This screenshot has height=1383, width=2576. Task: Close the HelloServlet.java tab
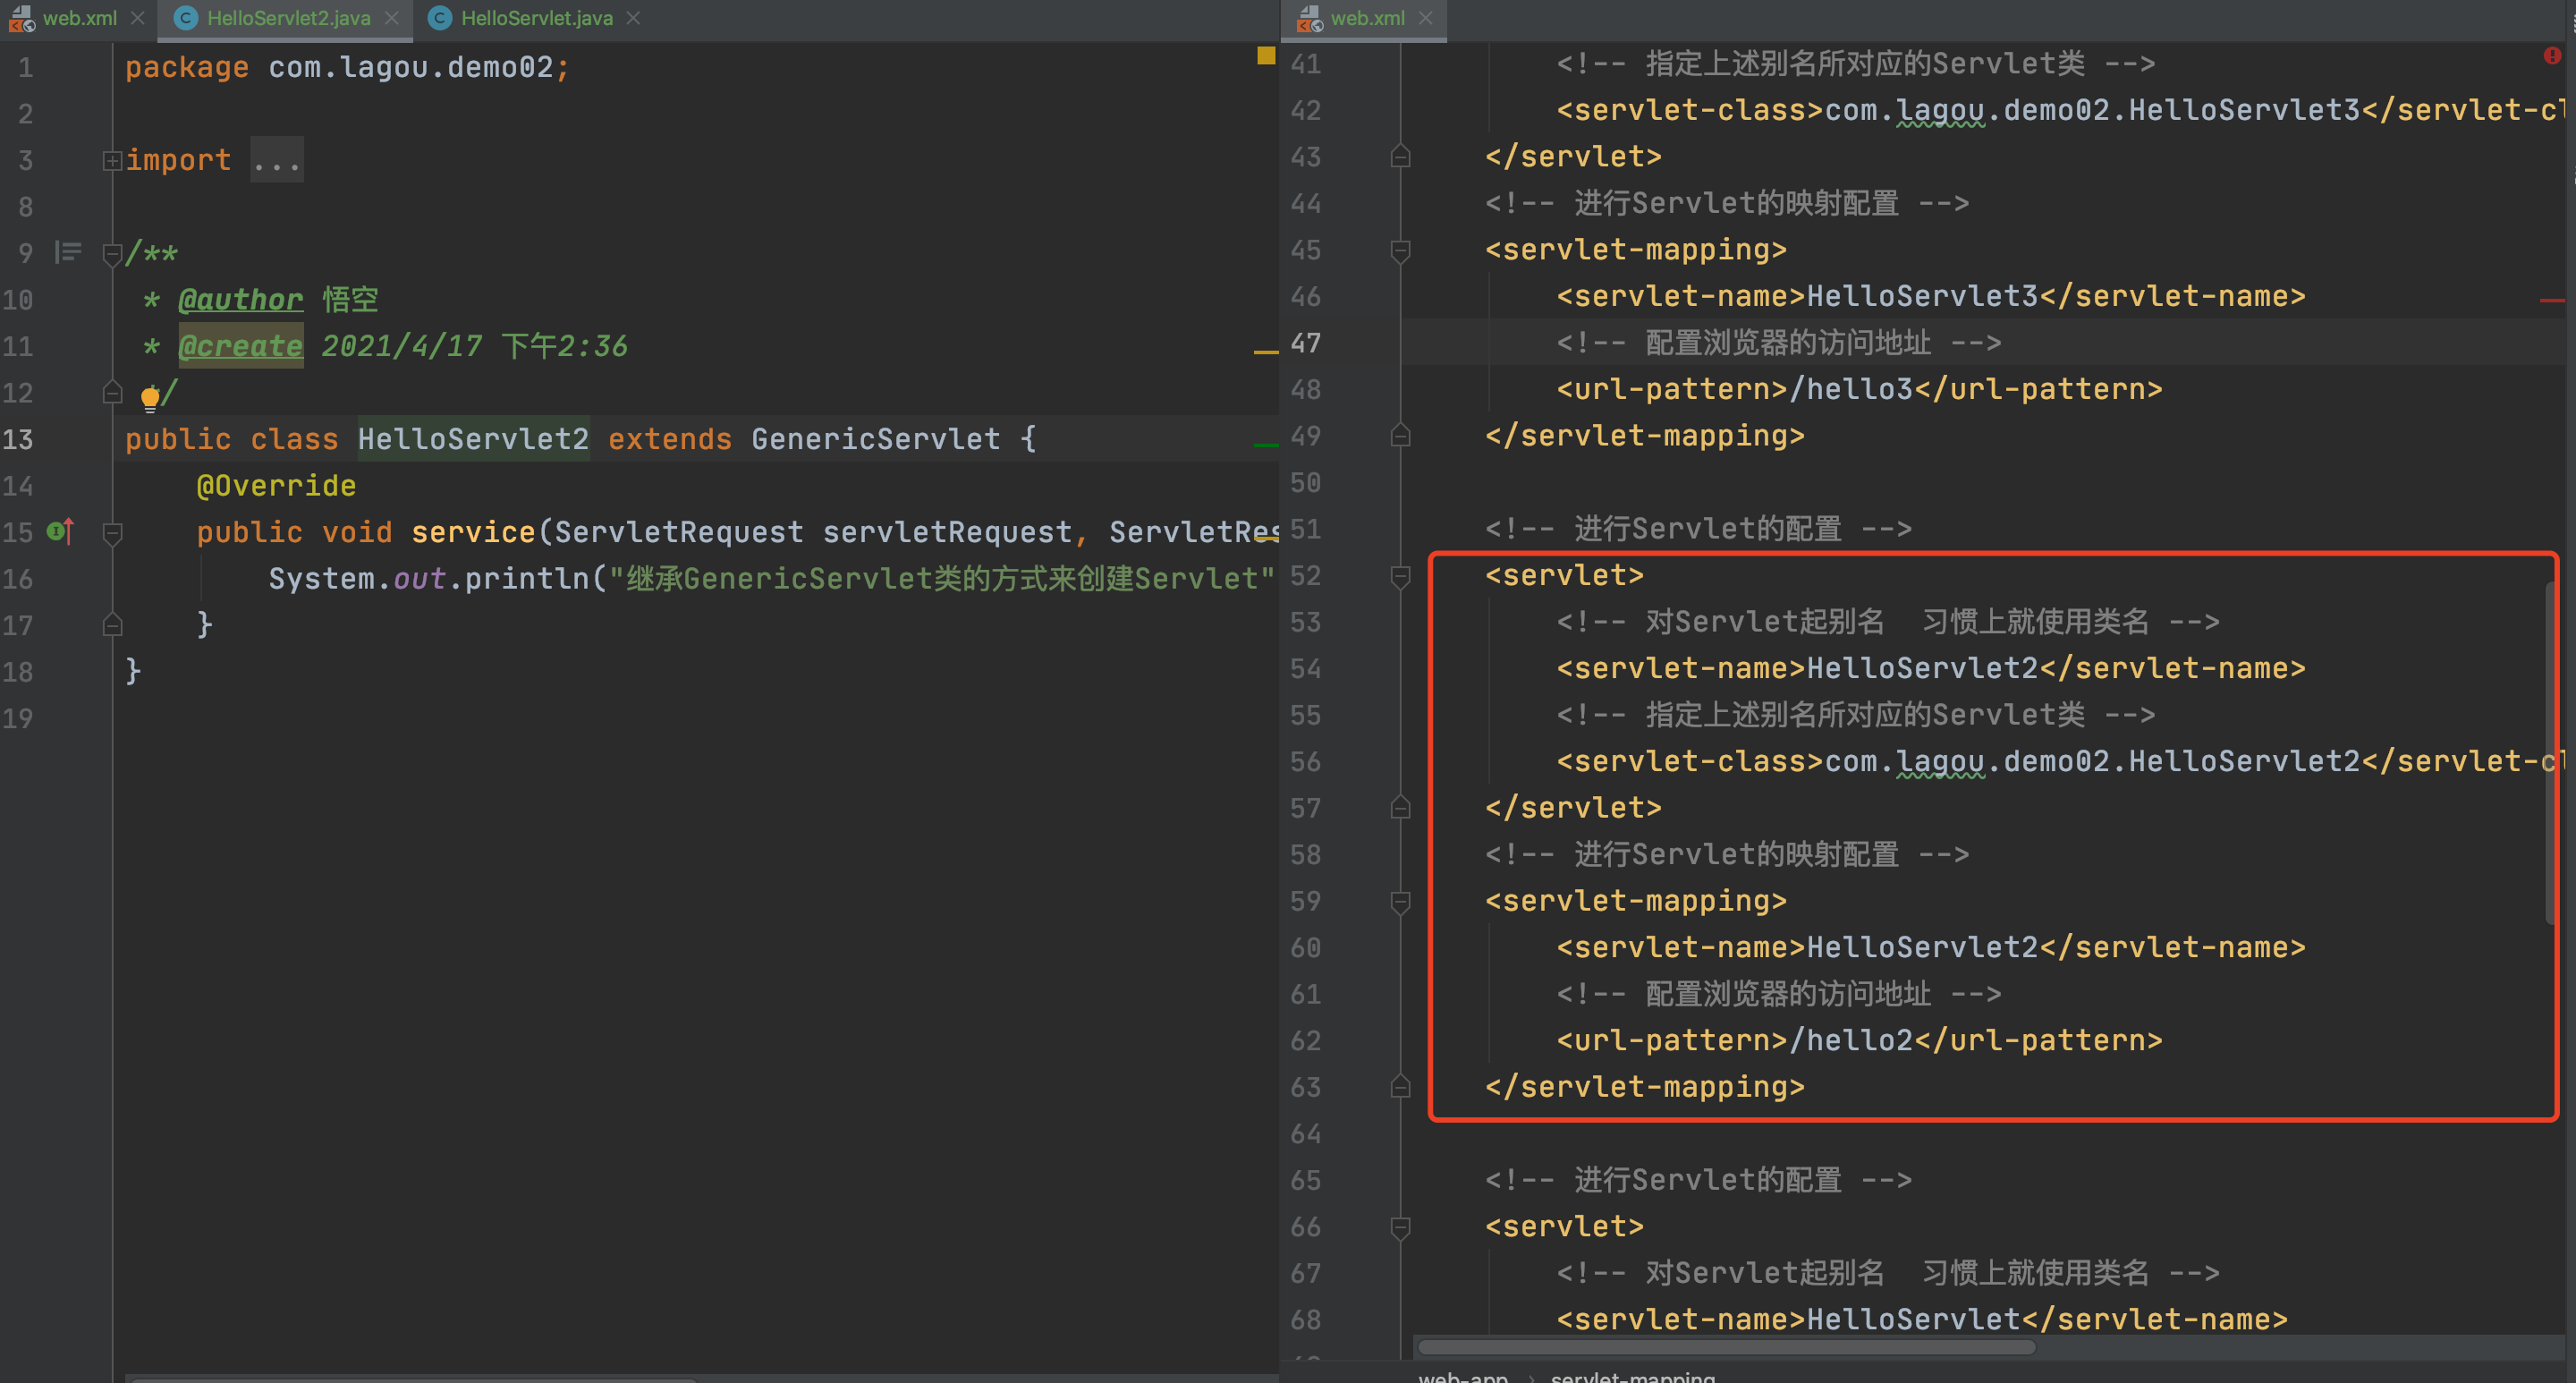(x=633, y=18)
